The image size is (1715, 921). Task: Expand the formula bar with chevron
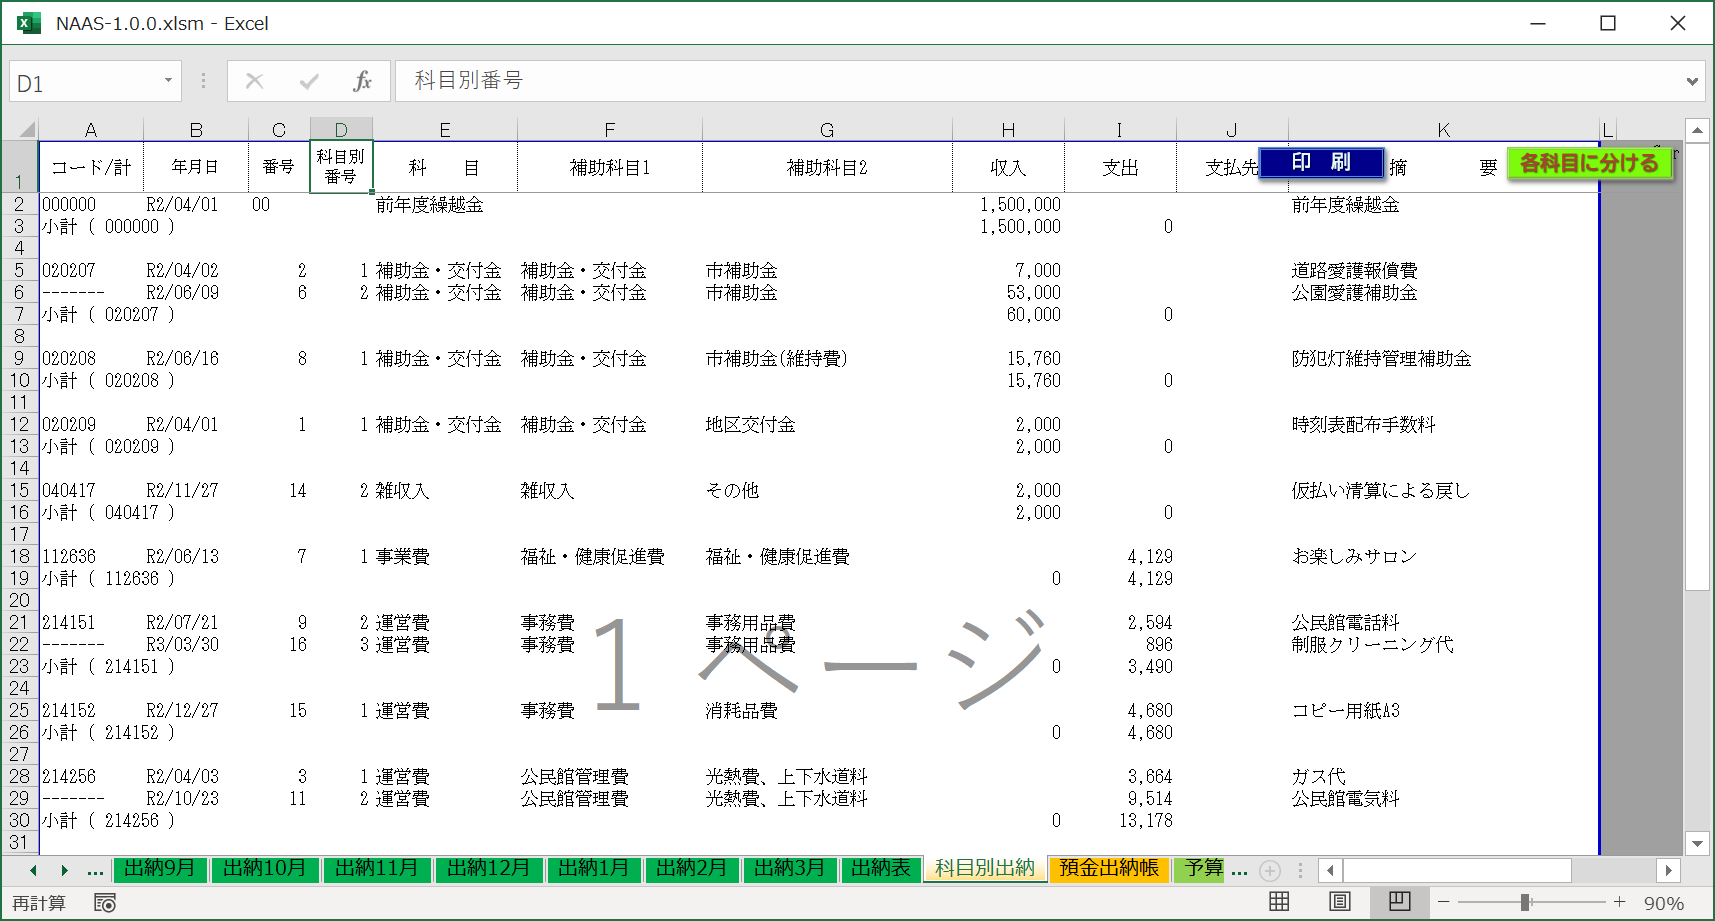1692,81
